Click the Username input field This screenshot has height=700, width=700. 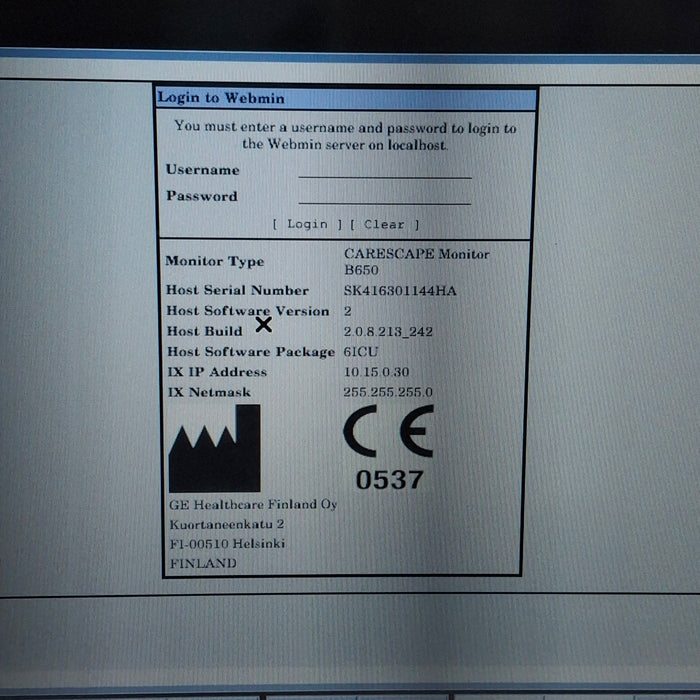click(x=385, y=171)
